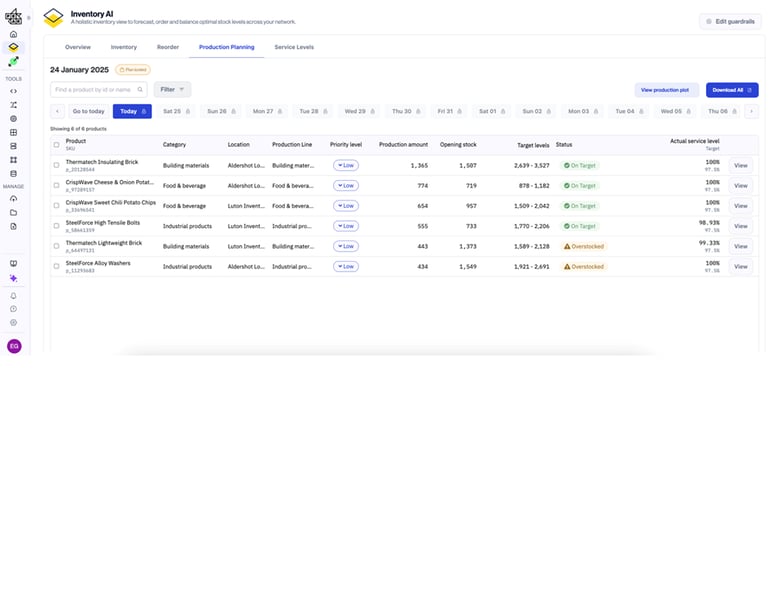The height and width of the screenshot is (600, 772).
Task: Click the search magnifier icon in product field
Action: [140, 90]
